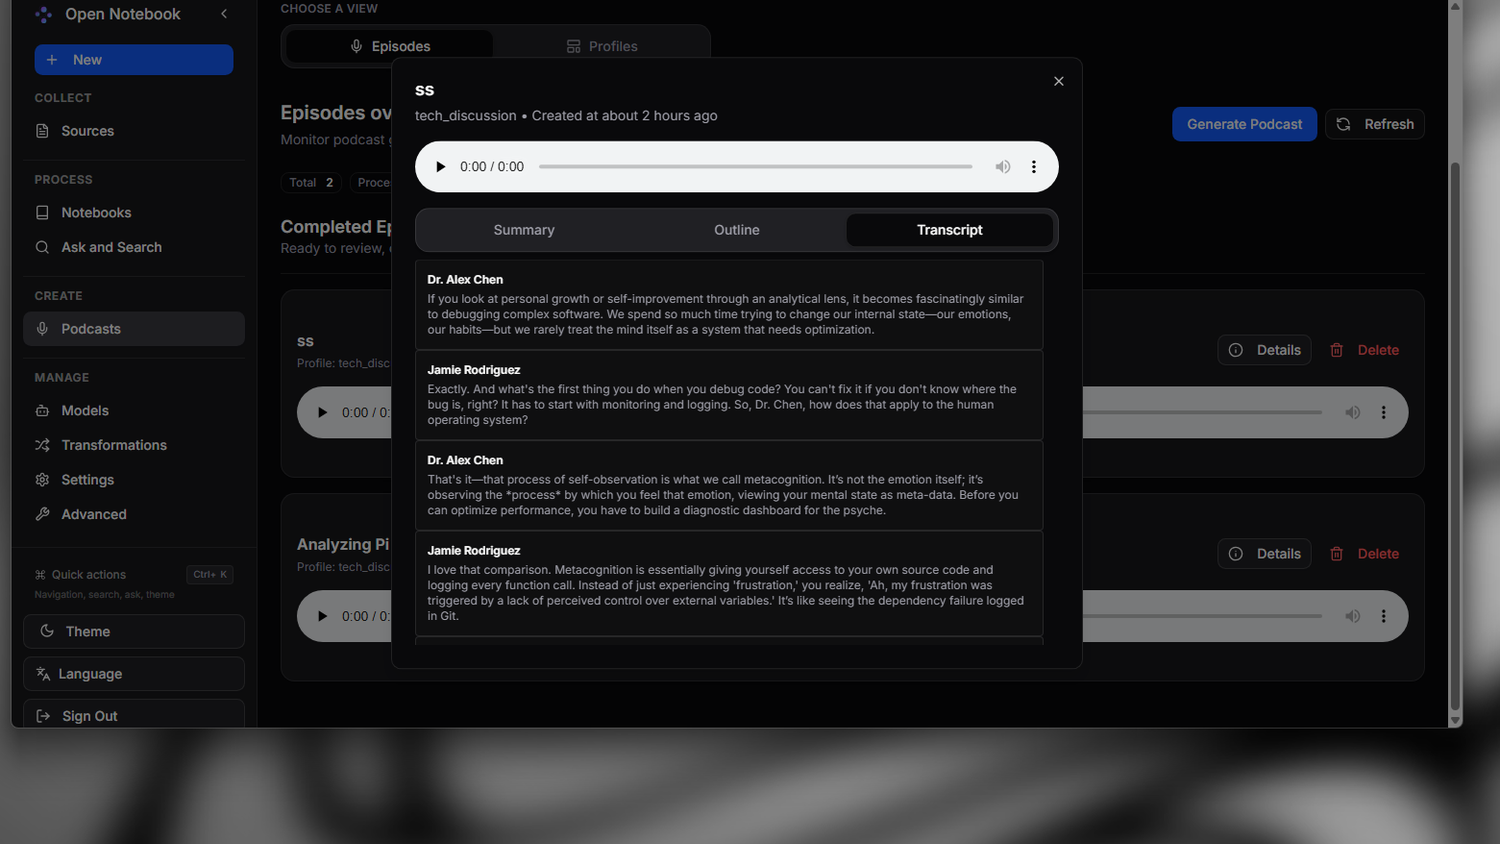Select the Episodes view tab
The image size is (1500, 844).
coord(390,46)
